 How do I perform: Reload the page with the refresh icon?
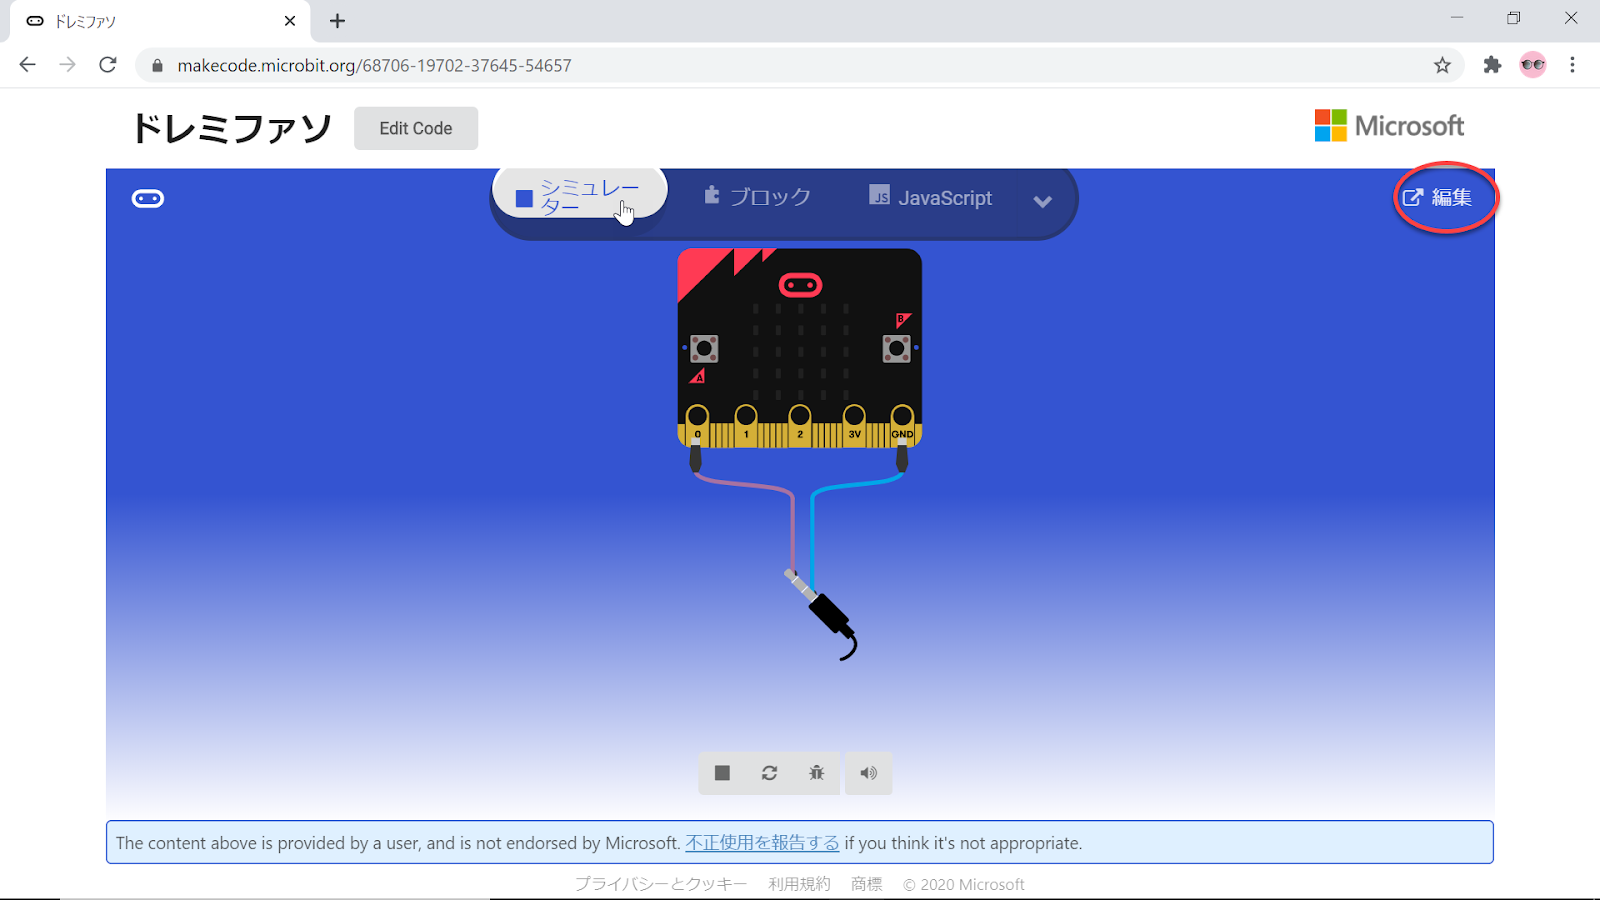click(108, 65)
